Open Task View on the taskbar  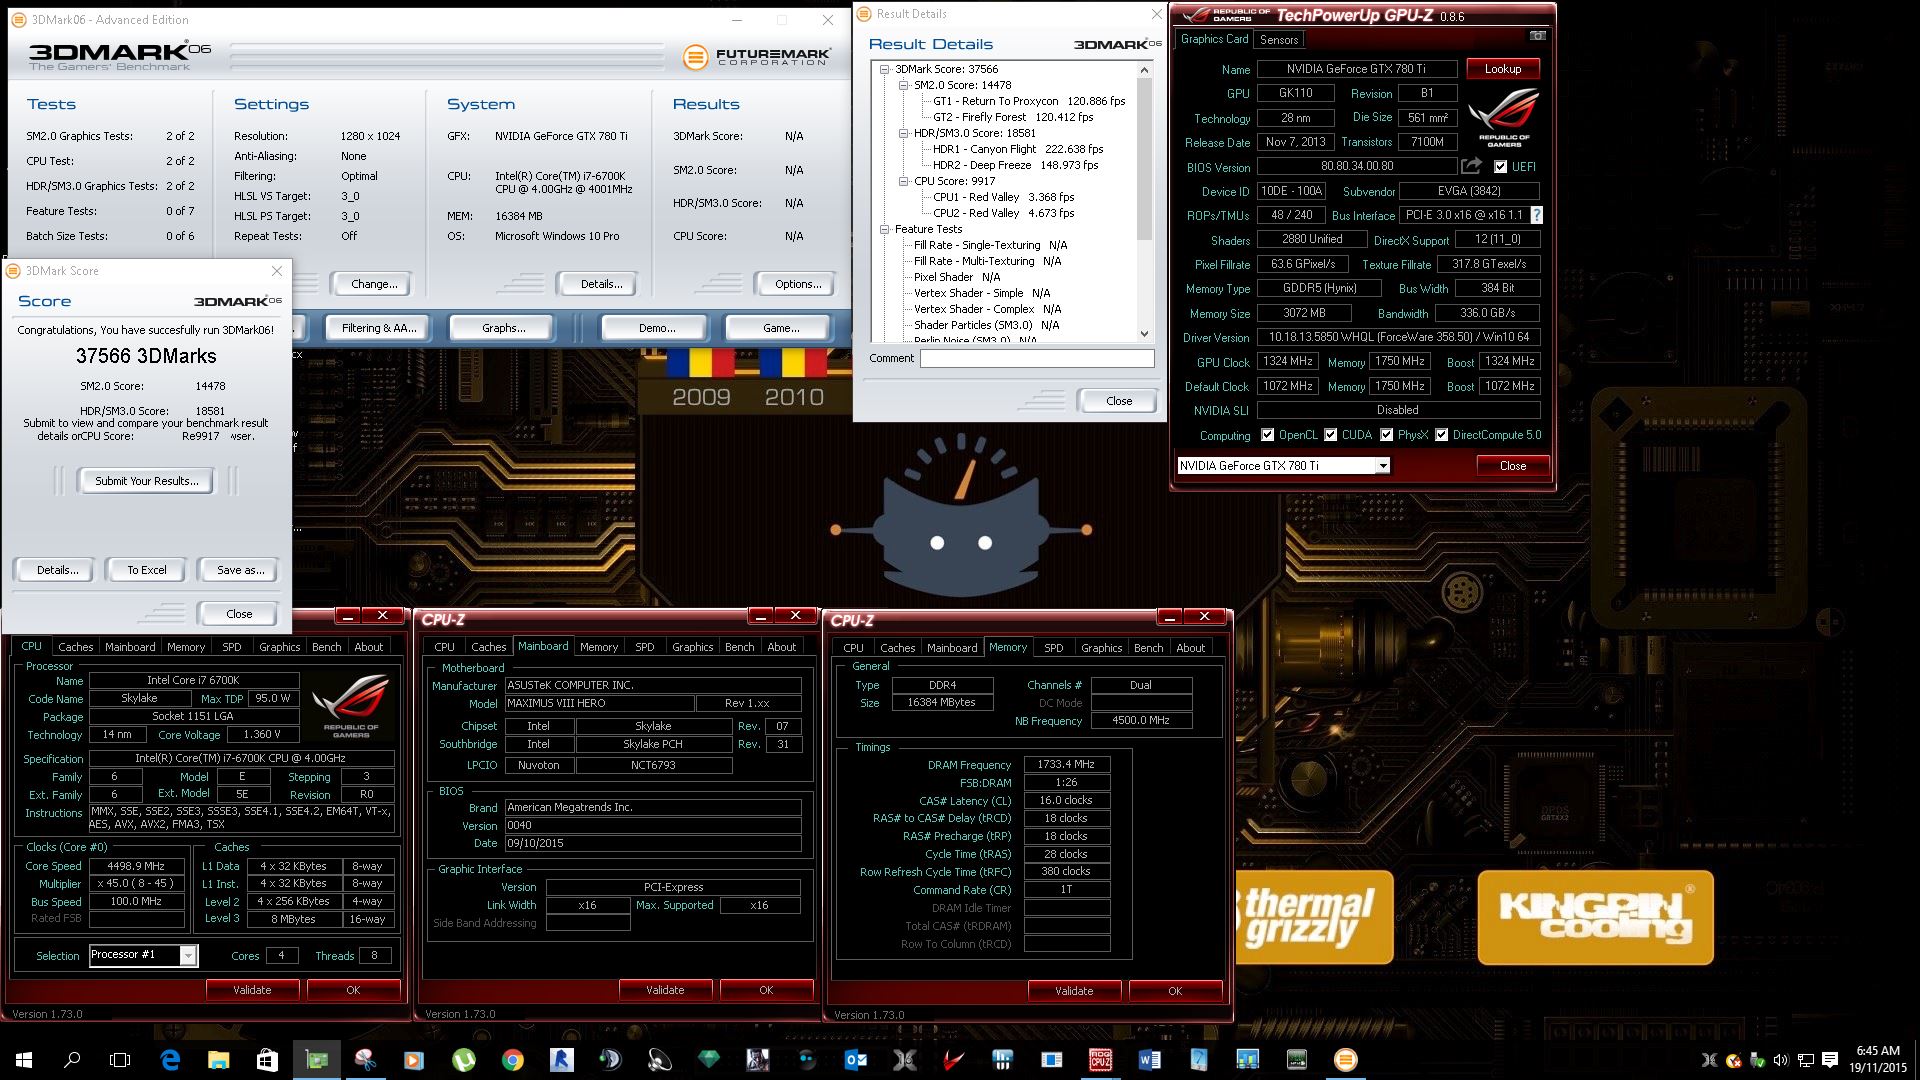coord(120,1060)
